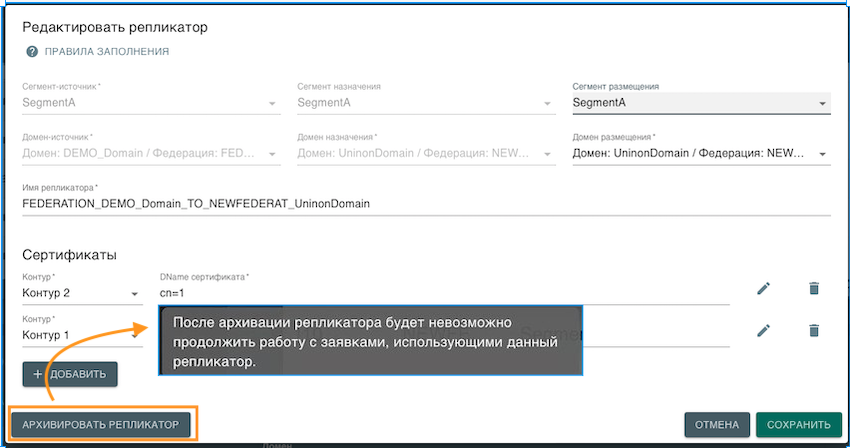Viewport: 850px width, 448px height.
Task: Click the Имя репликатора input field
Action: tap(425, 204)
